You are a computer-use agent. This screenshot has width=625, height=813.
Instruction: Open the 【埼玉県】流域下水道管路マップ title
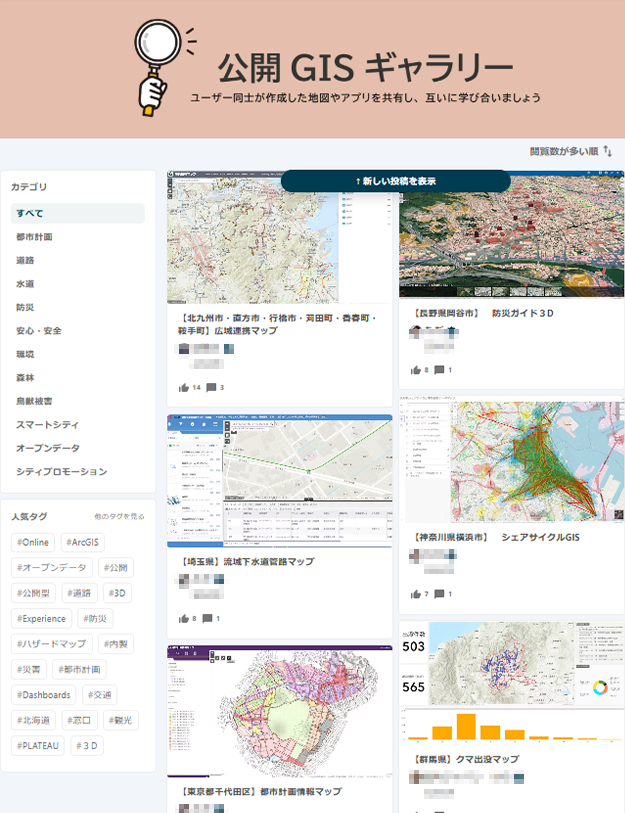246,562
